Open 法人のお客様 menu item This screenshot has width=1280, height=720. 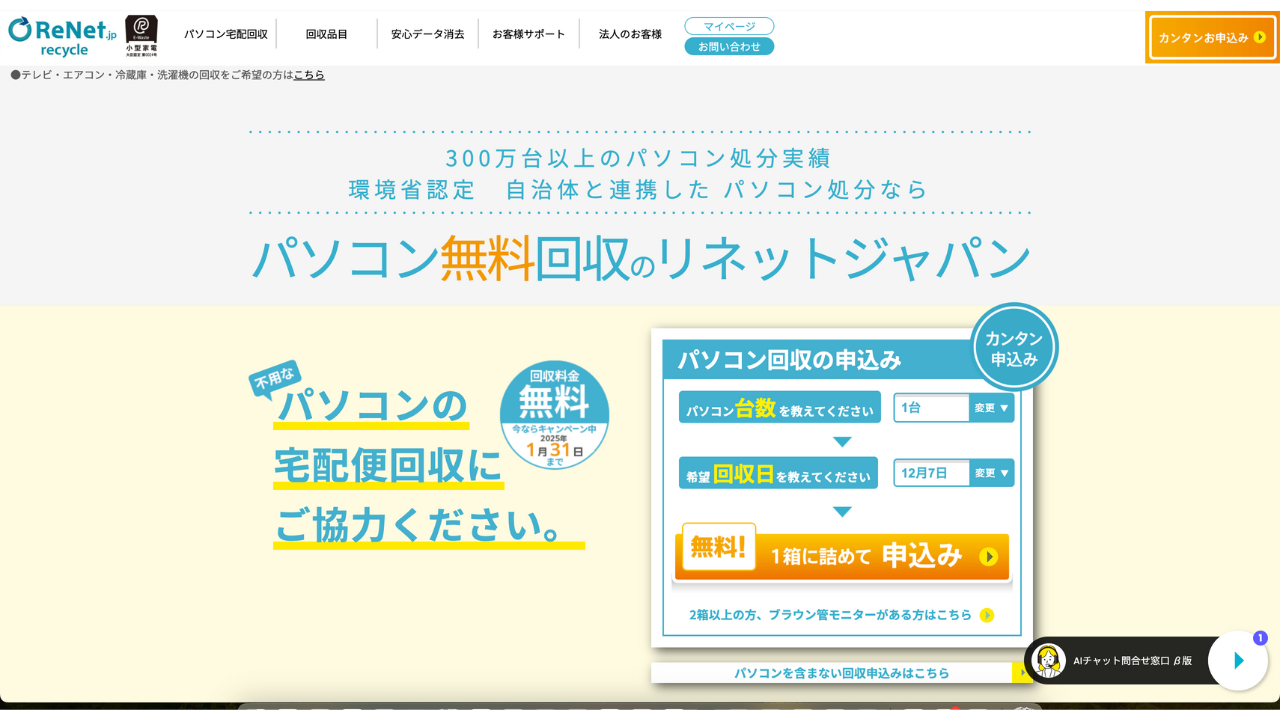pos(630,34)
